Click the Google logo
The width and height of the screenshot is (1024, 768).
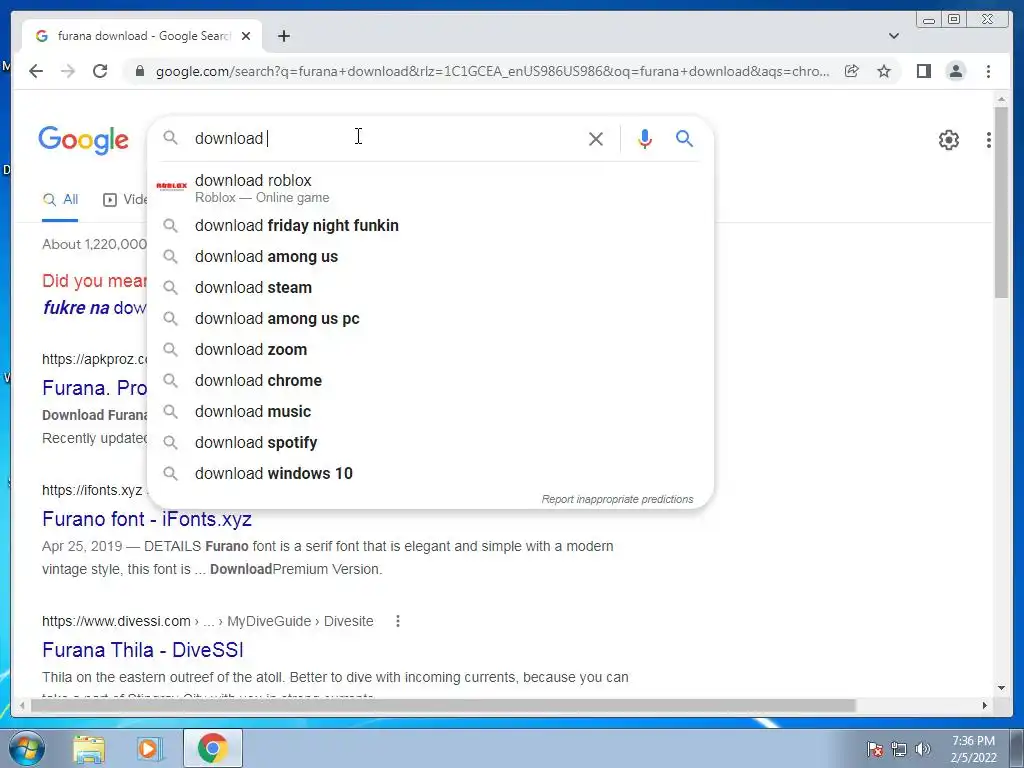(x=84, y=140)
